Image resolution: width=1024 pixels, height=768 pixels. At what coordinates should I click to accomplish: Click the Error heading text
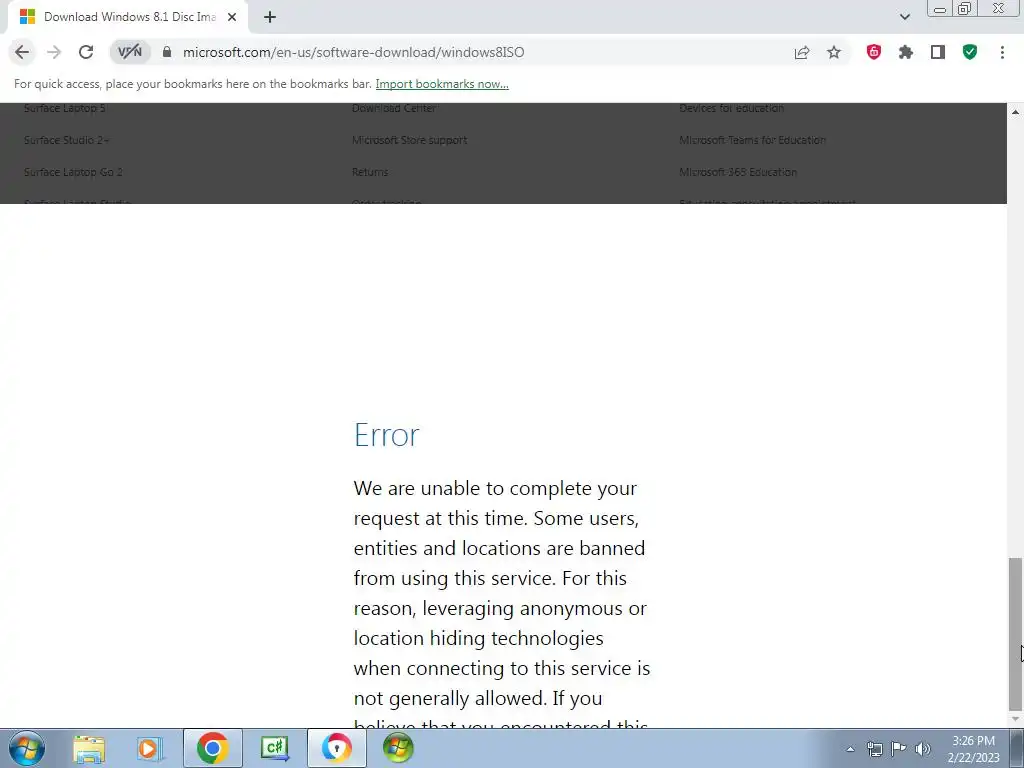tap(387, 435)
